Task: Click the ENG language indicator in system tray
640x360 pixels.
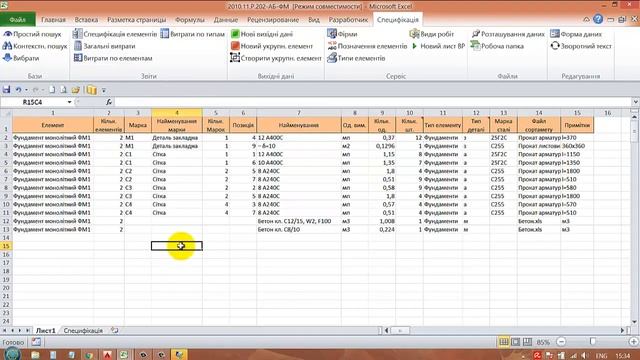Action: coord(601,356)
